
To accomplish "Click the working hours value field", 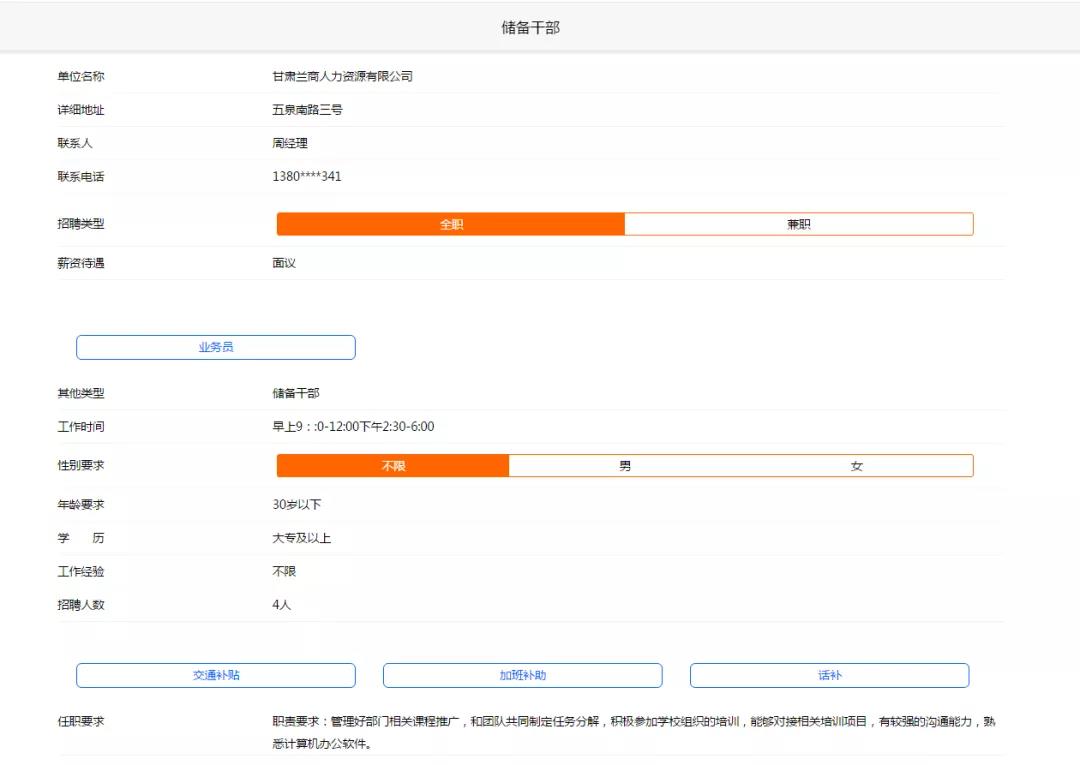I will tap(353, 427).
